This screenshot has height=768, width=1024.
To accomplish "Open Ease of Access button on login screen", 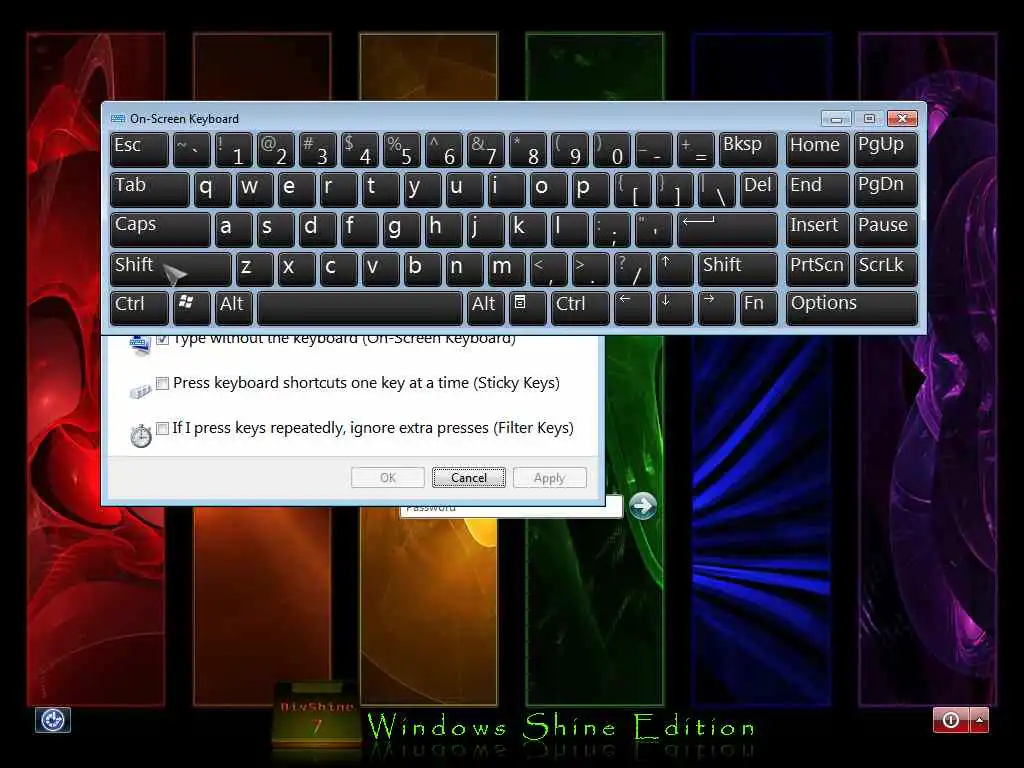I will tap(52, 720).
